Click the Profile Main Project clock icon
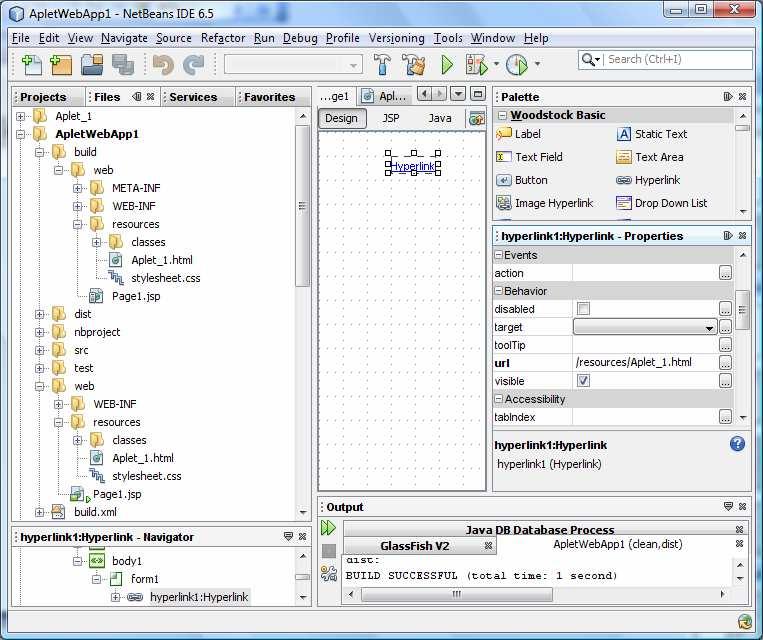Viewport: 763px width, 640px height. (x=517, y=64)
